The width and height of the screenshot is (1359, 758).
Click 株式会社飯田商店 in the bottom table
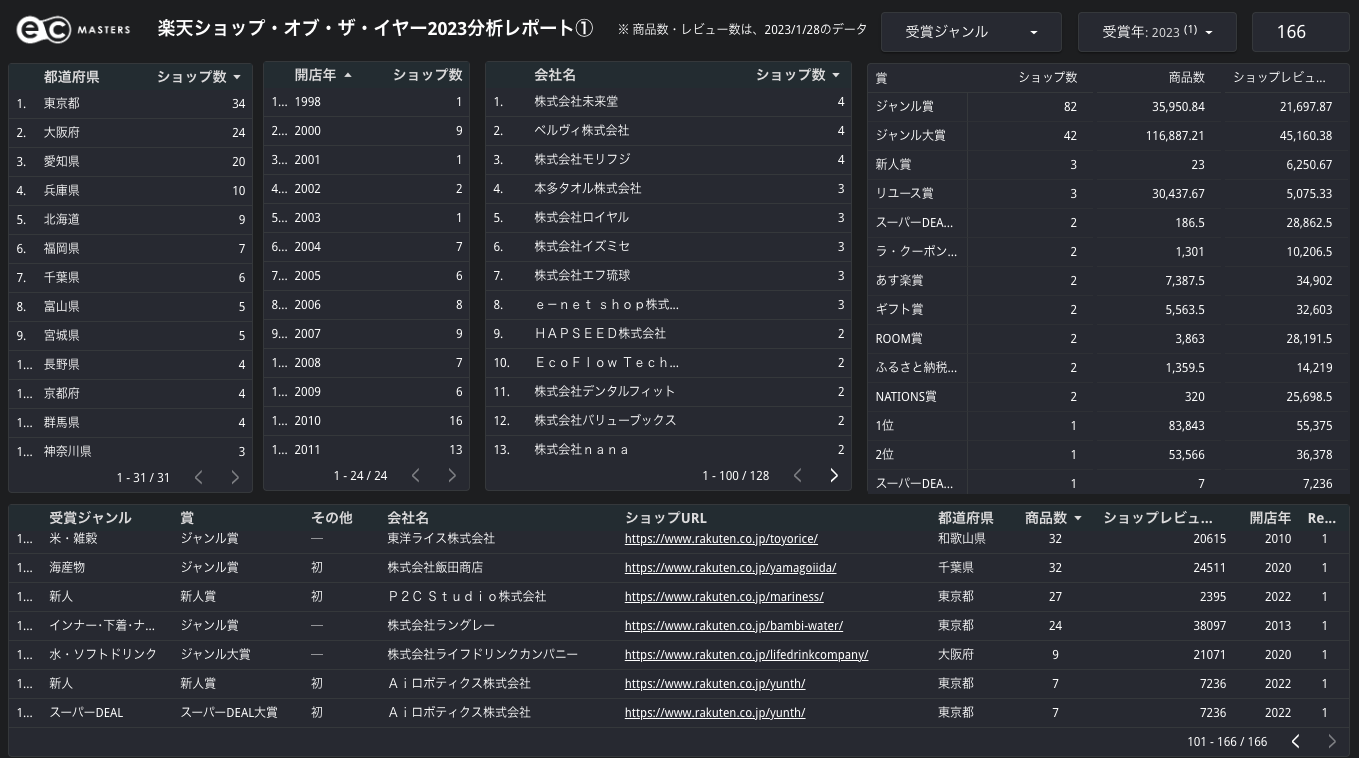click(435, 568)
